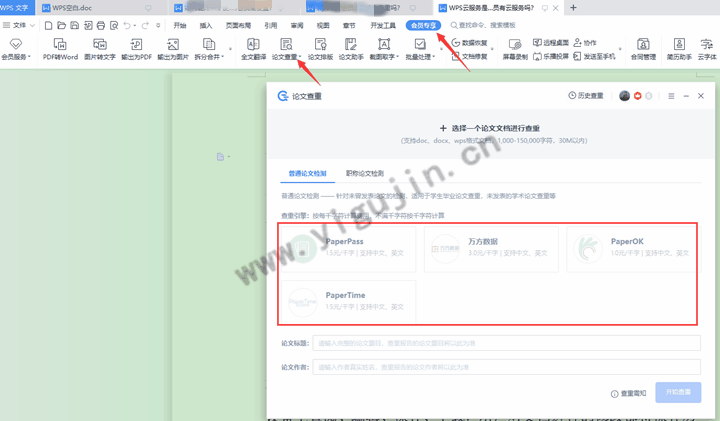Open the 简历助手 tool

pos(679,49)
